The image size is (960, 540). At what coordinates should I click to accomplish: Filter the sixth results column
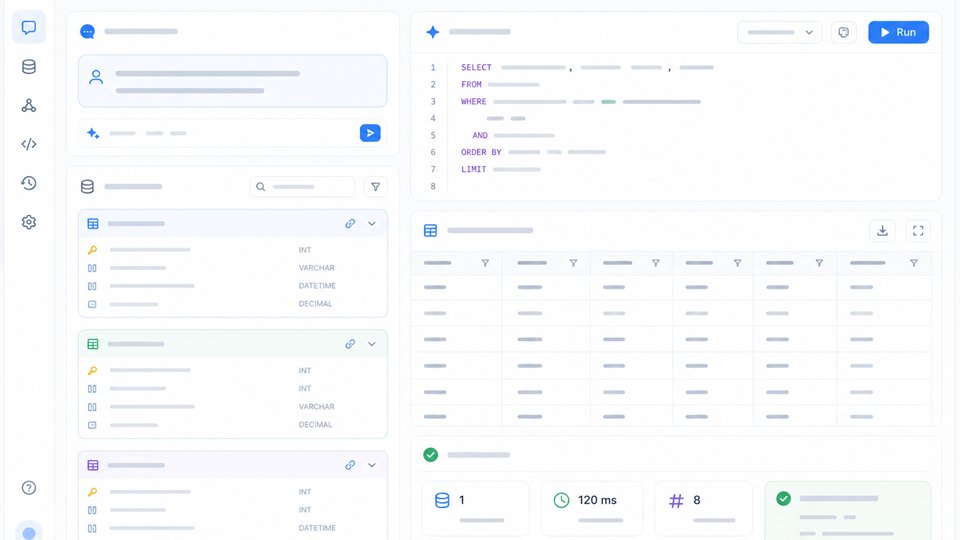coord(913,263)
